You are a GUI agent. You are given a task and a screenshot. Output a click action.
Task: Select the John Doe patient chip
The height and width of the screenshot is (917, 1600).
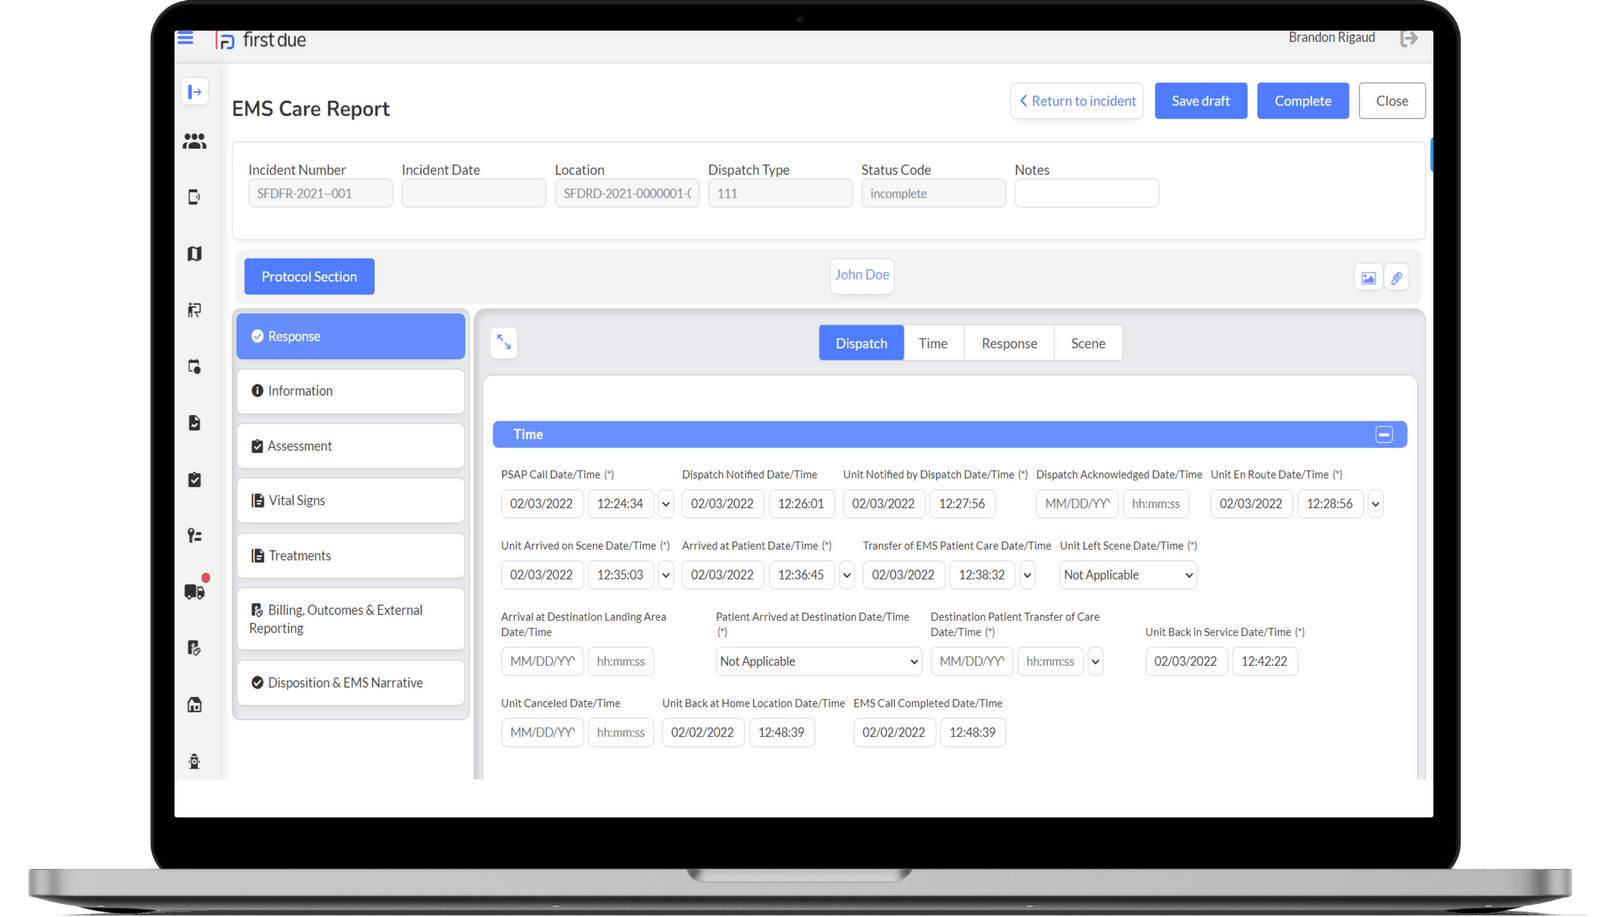(861, 275)
